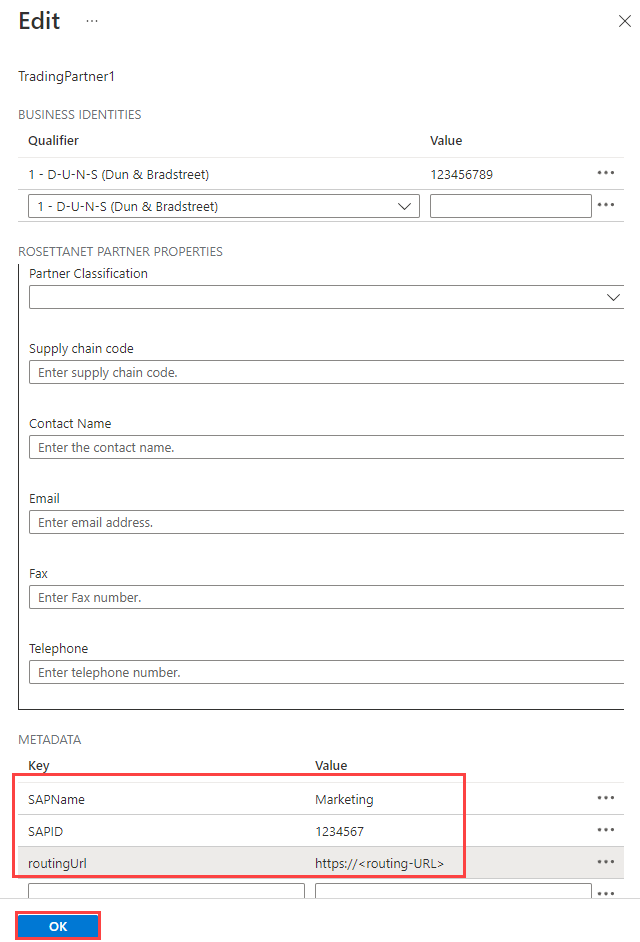
Task: Open more options for the SAPName metadata row
Action: coord(605,798)
